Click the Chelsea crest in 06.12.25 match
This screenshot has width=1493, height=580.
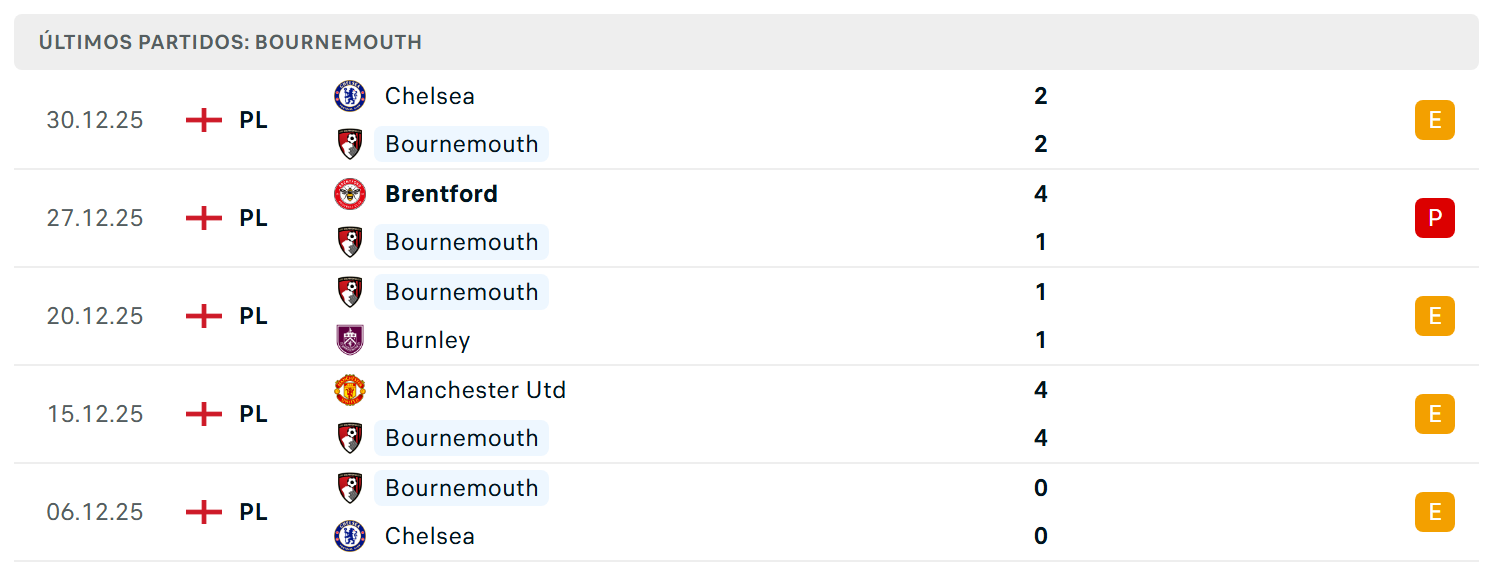[x=350, y=536]
